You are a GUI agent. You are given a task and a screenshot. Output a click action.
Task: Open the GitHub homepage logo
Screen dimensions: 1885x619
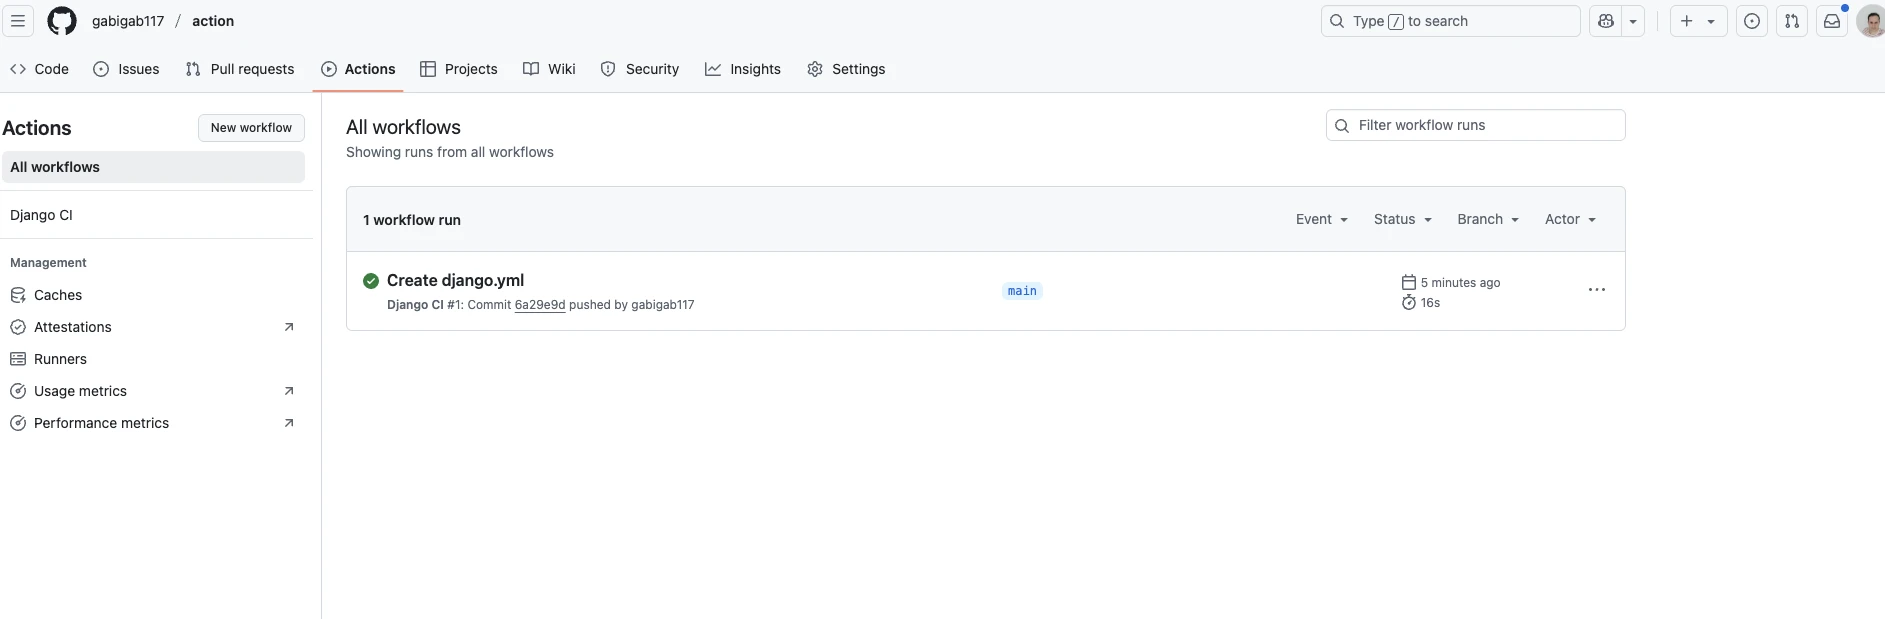(x=62, y=21)
